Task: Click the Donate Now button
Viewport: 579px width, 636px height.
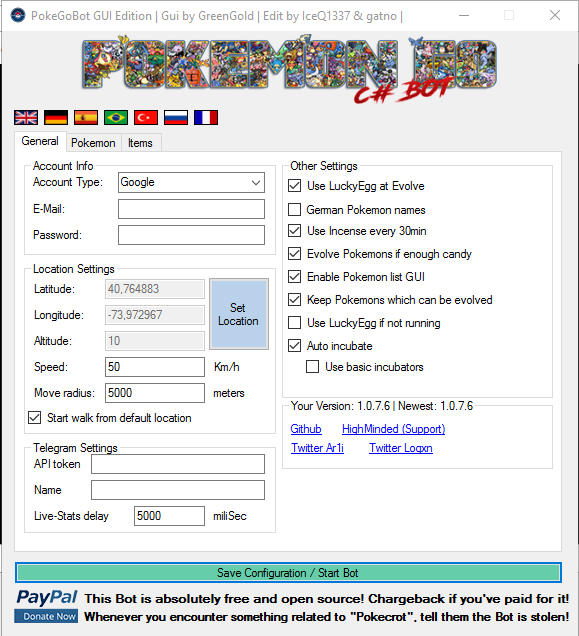Action: [46, 616]
